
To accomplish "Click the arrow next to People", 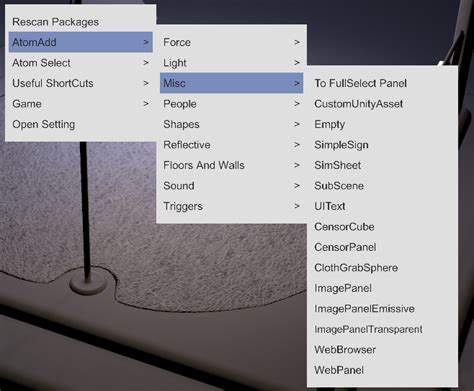I will 297,104.
